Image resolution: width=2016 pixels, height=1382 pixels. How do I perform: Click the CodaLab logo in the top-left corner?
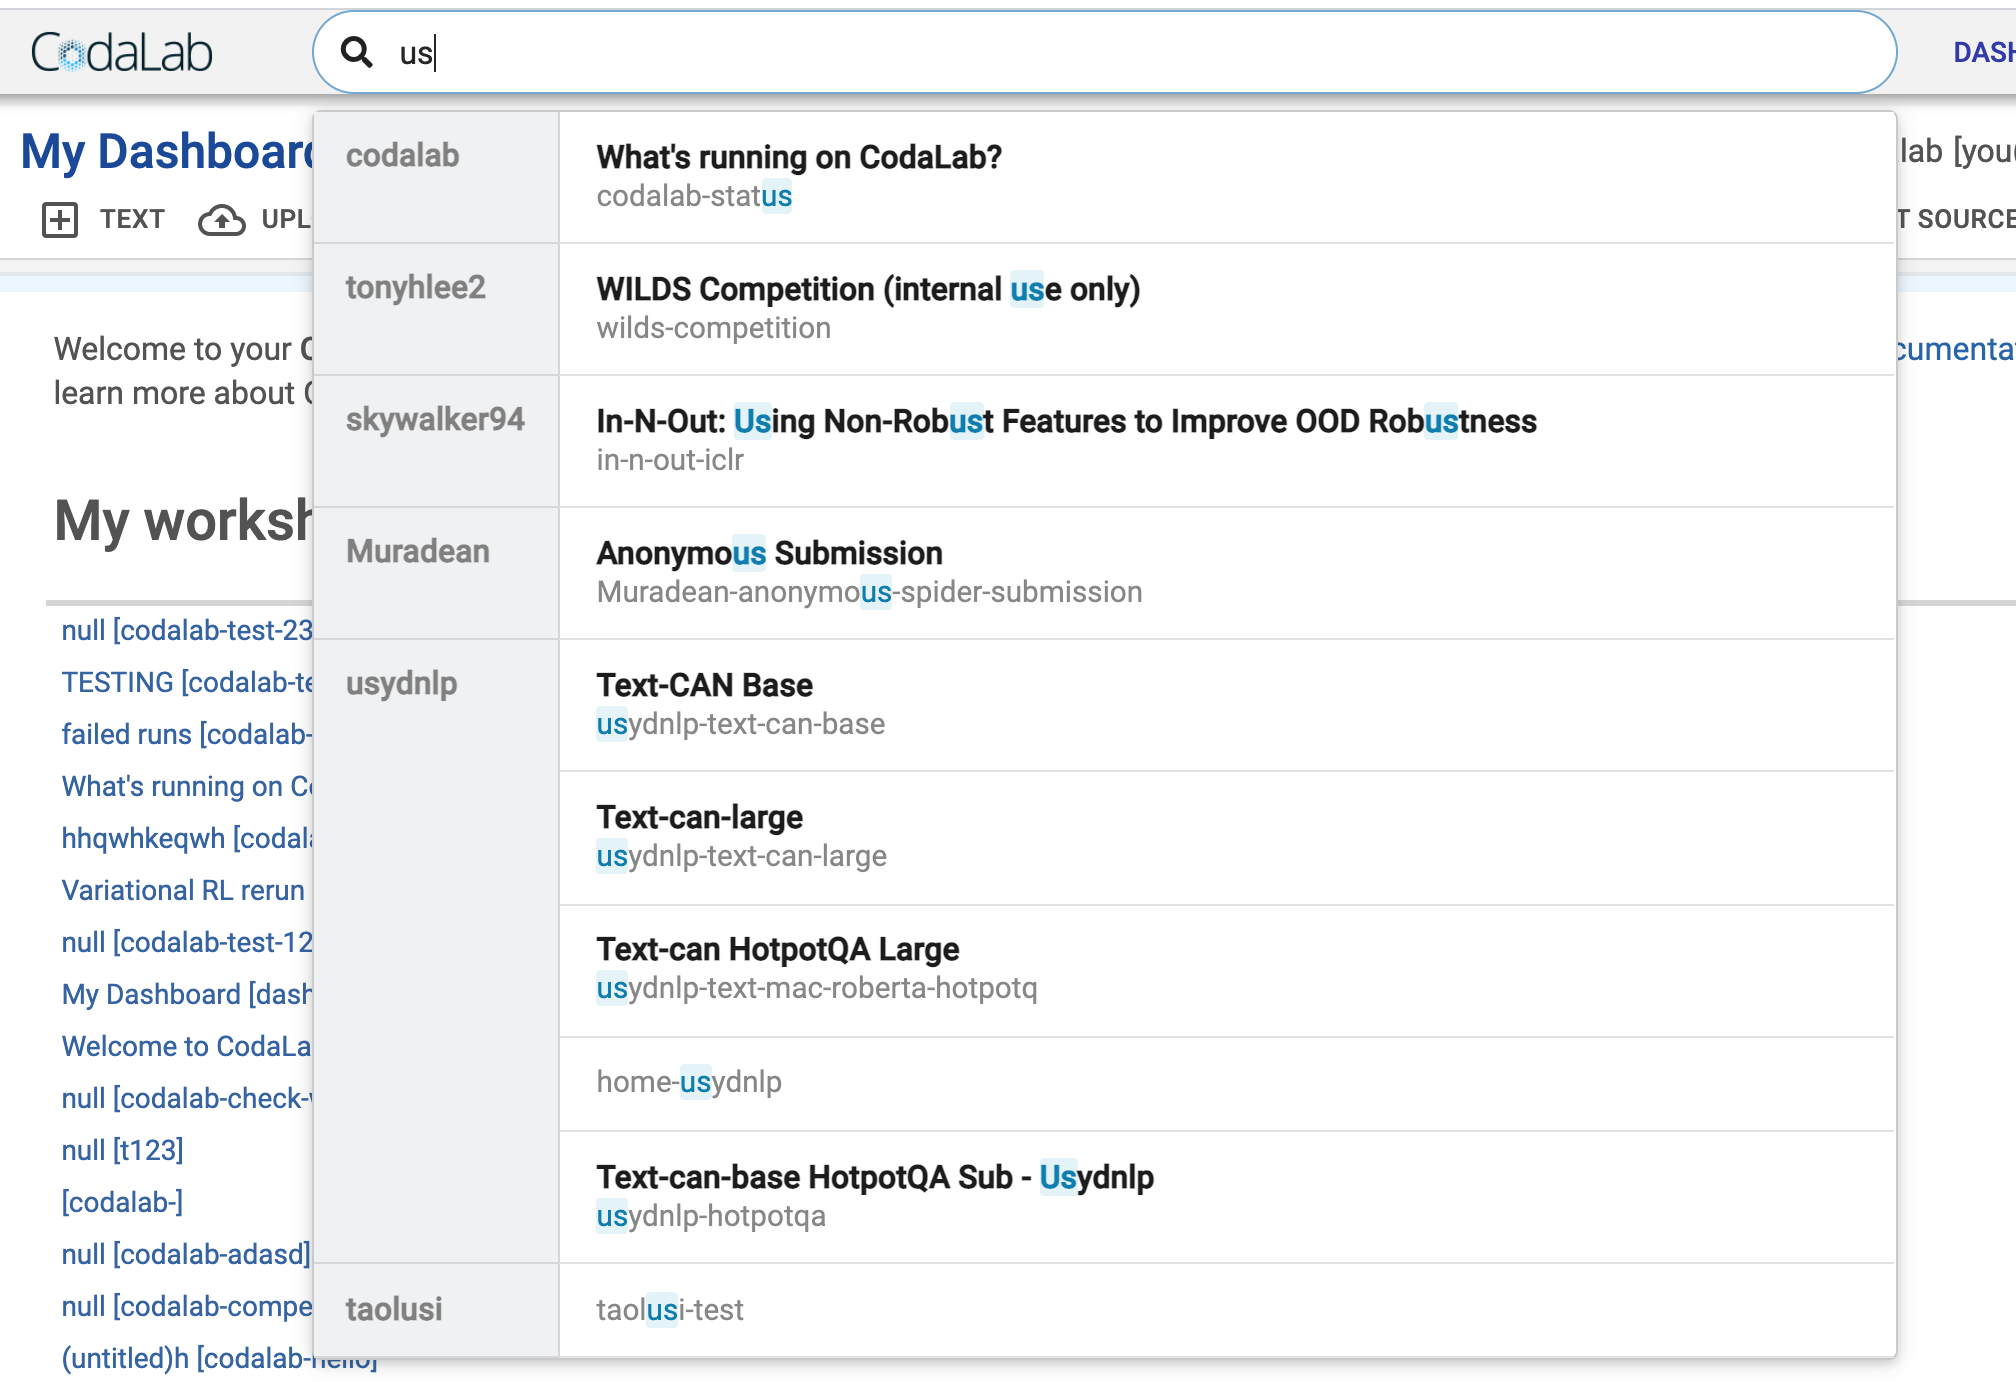(120, 52)
